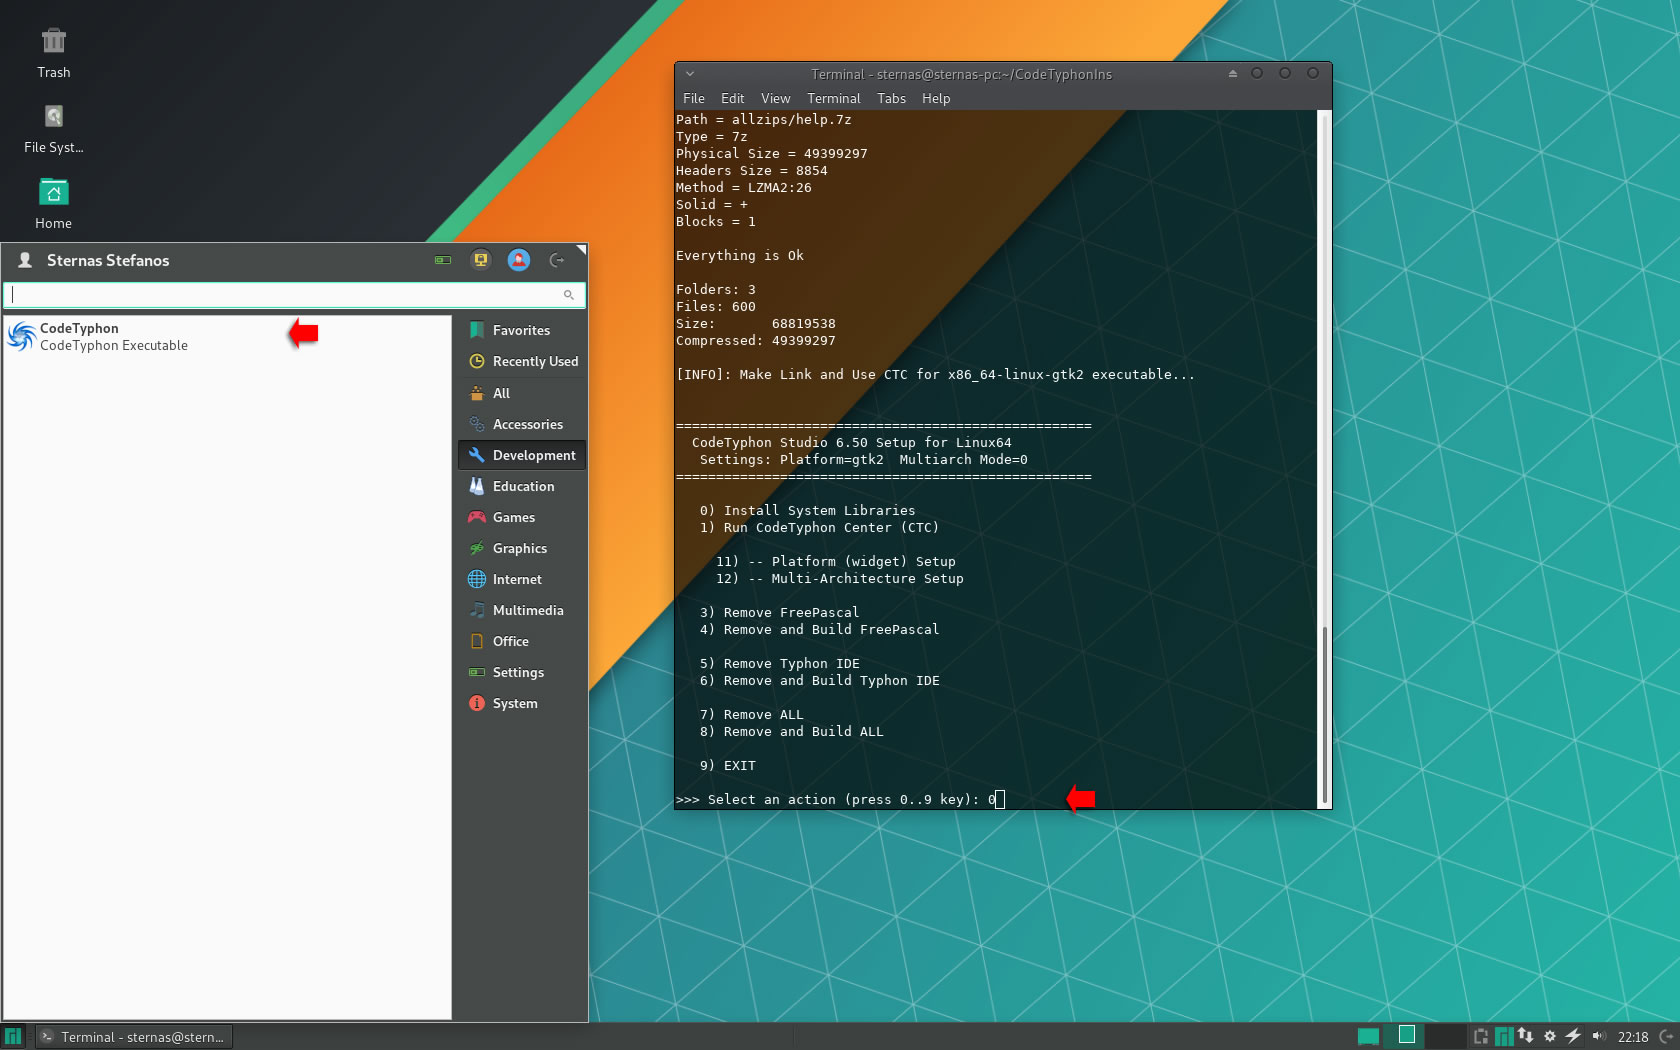This screenshot has width=1680, height=1050.
Task: Click the Manjaro start menu button in taskbar
Action: [13, 1037]
